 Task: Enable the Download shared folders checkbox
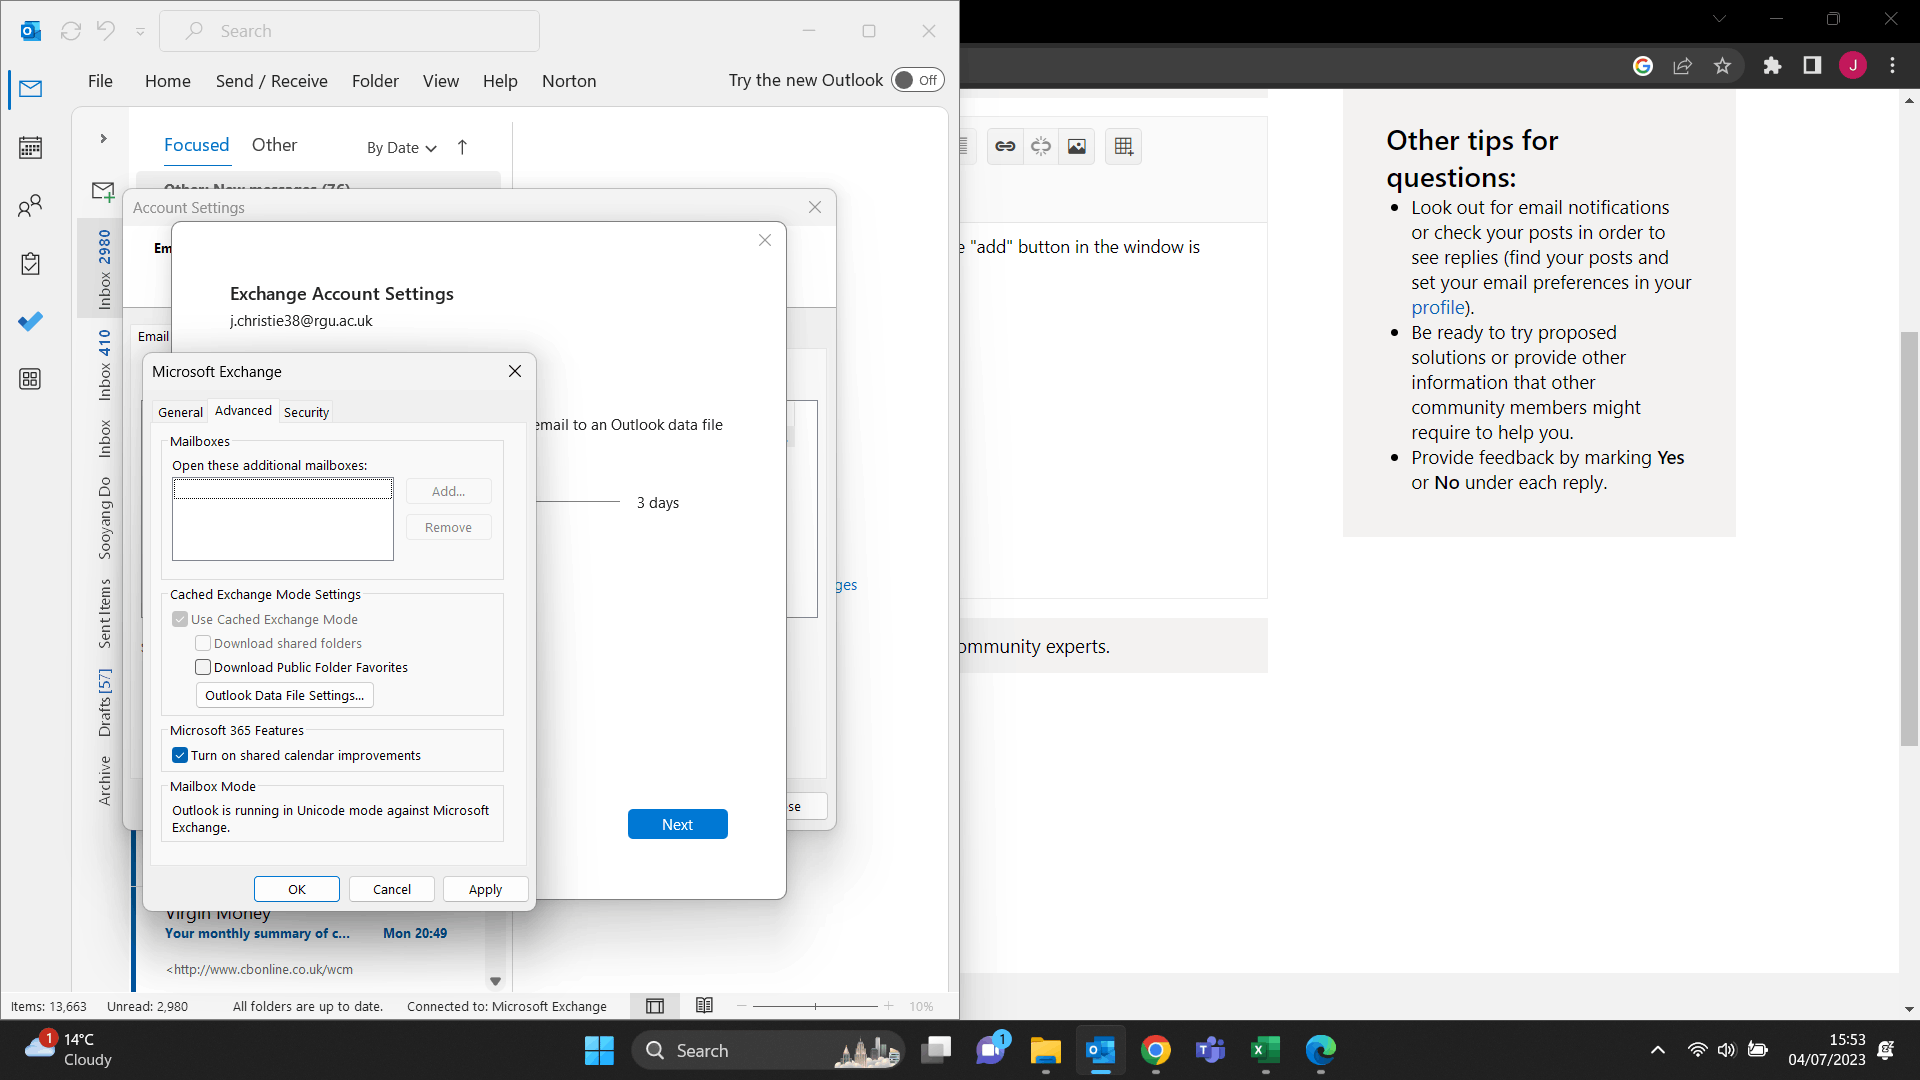(203, 643)
